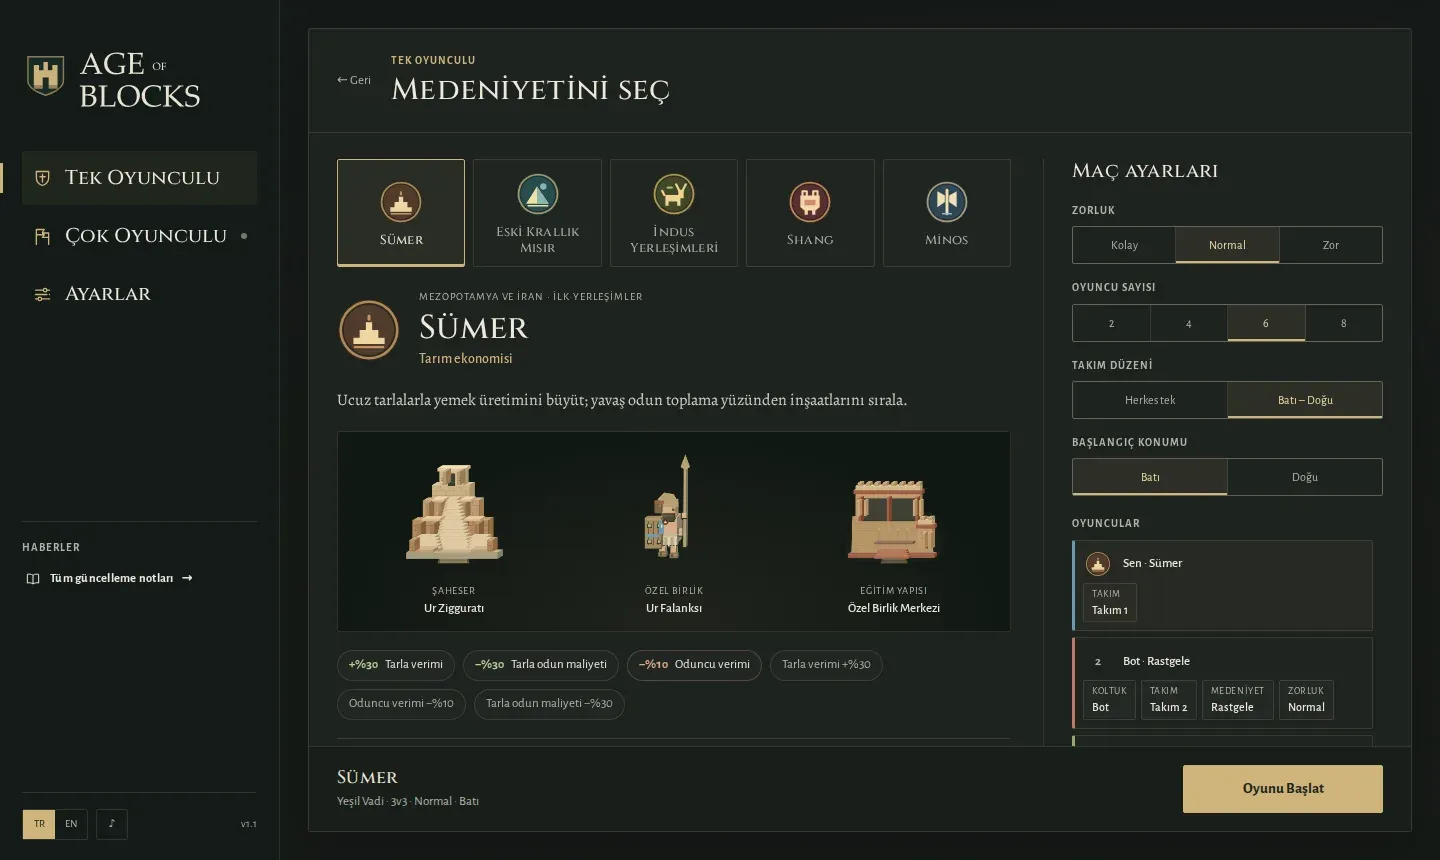The height and width of the screenshot is (860, 1440).
Task: Open the bot's Zorluk Normal dropdown
Action: [x=1306, y=700]
